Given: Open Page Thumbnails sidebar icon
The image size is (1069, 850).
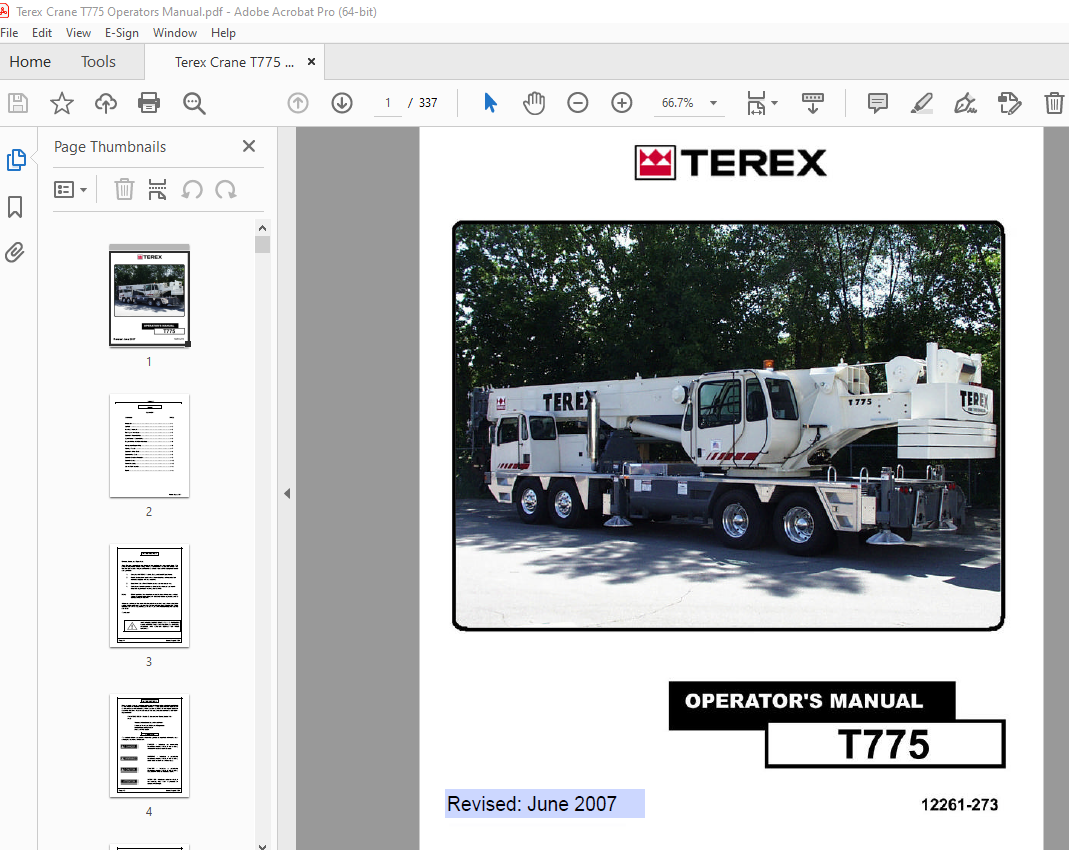Looking at the screenshot, I should point(16,160).
